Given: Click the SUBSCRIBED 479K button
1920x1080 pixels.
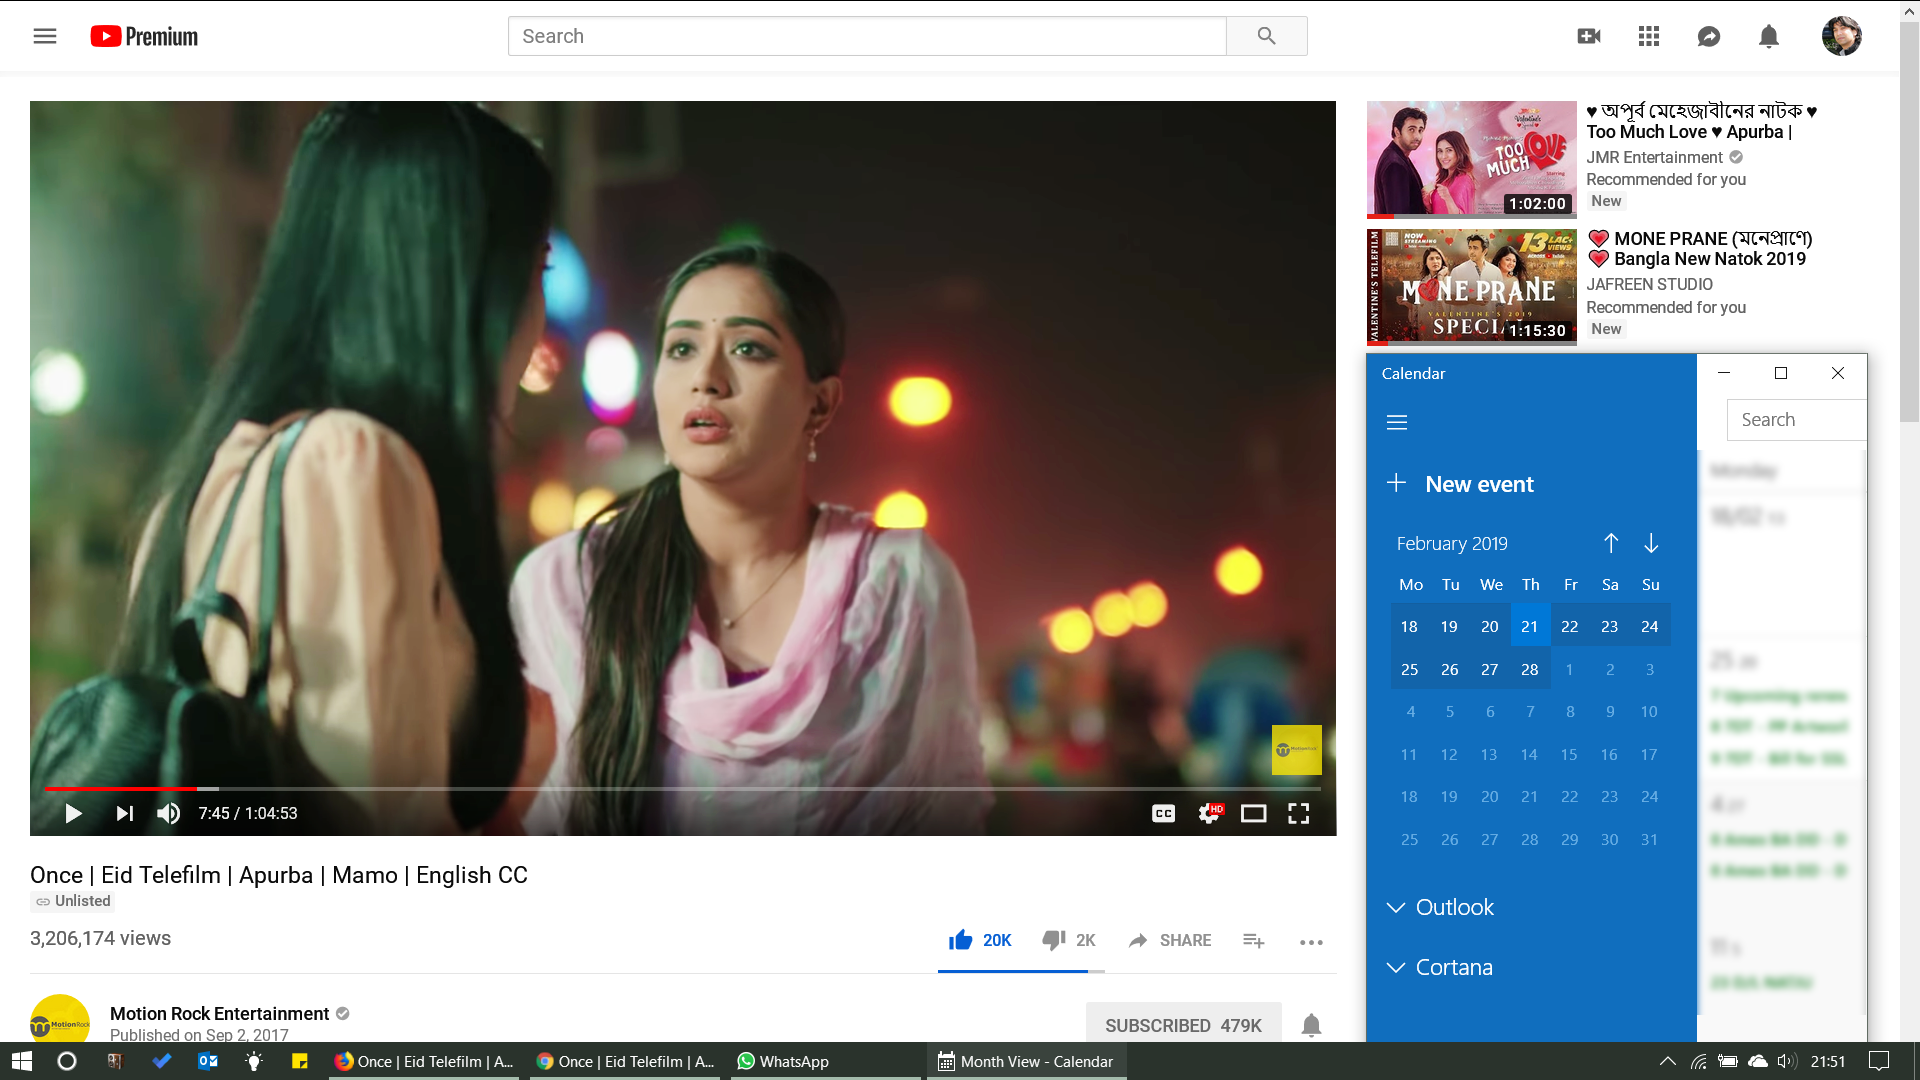Looking at the screenshot, I should (x=1183, y=1025).
